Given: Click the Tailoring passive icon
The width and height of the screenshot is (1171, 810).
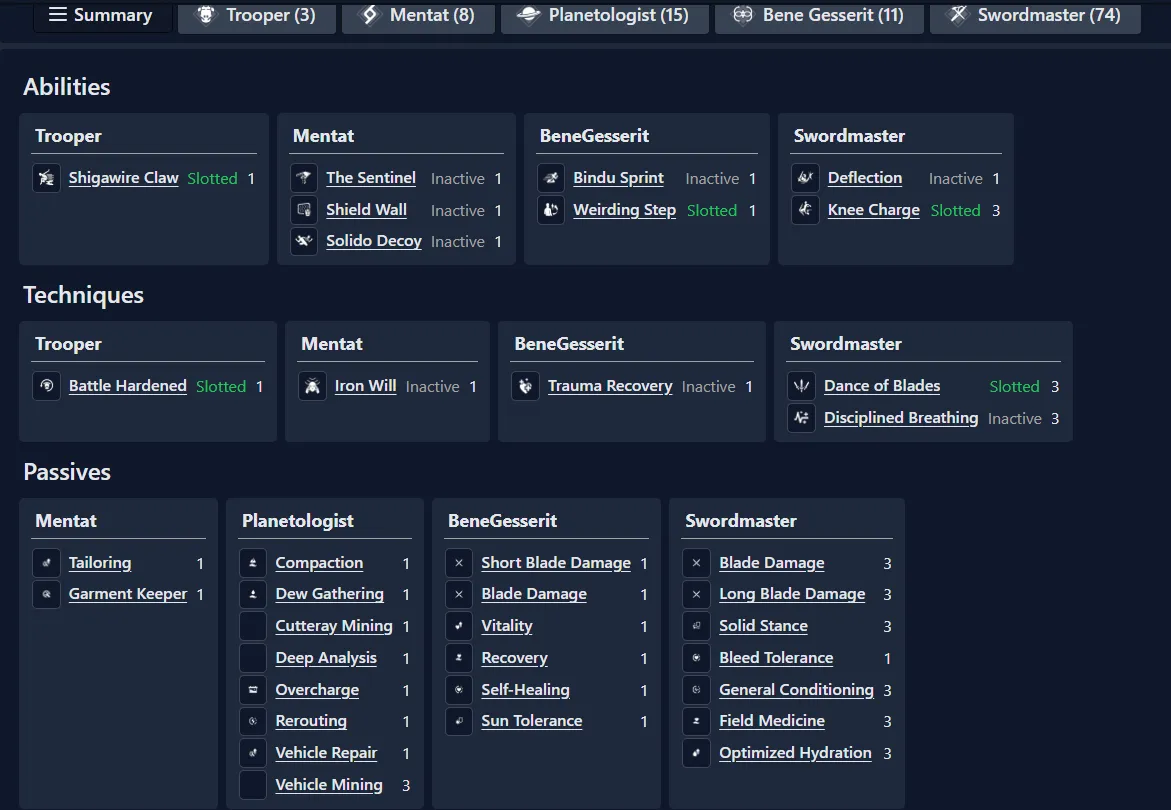Looking at the screenshot, I should tap(46, 564).
